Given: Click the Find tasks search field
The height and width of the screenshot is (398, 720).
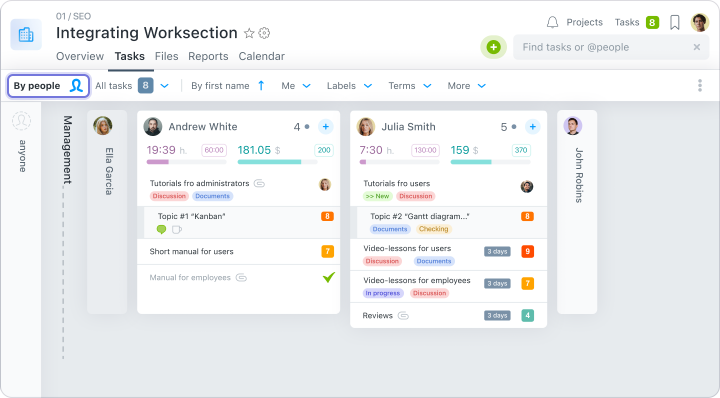Looking at the screenshot, I should (x=606, y=47).
